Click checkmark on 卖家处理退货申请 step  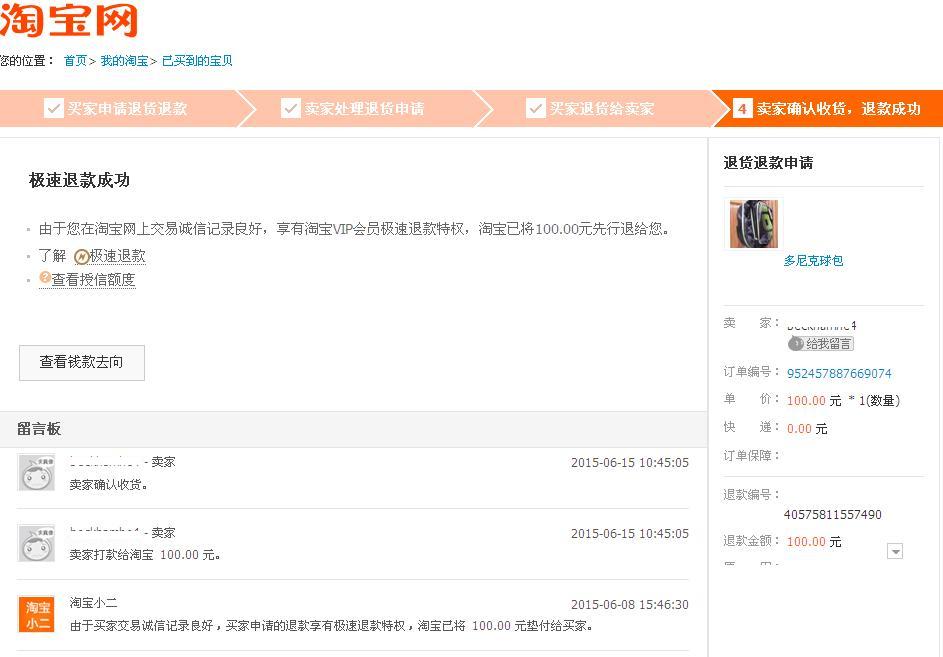pos(291,108)
